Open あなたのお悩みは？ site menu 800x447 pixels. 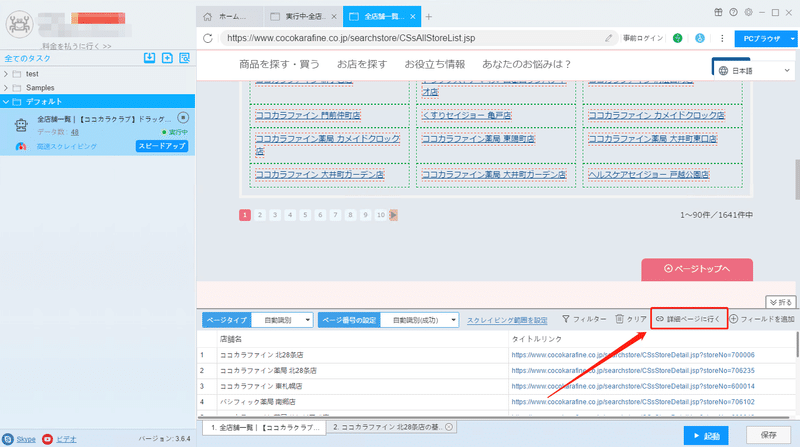527,64
